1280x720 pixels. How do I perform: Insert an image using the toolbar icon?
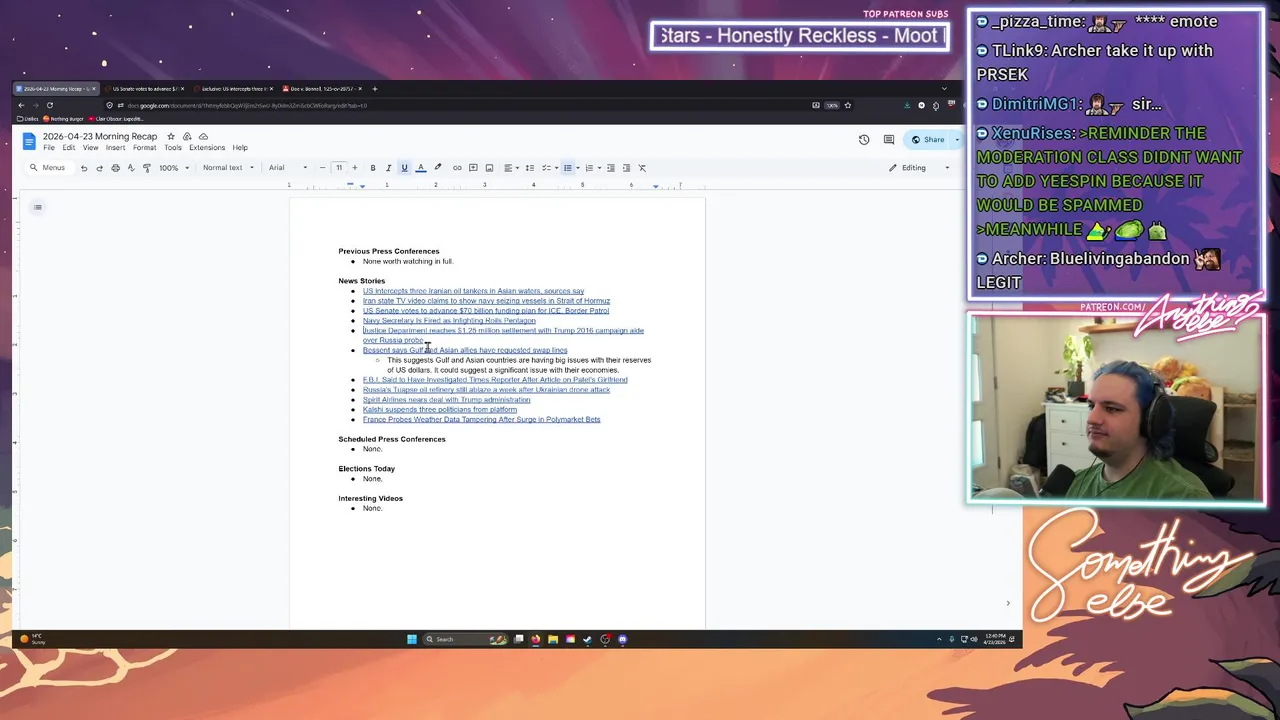[x=489, y=168]
